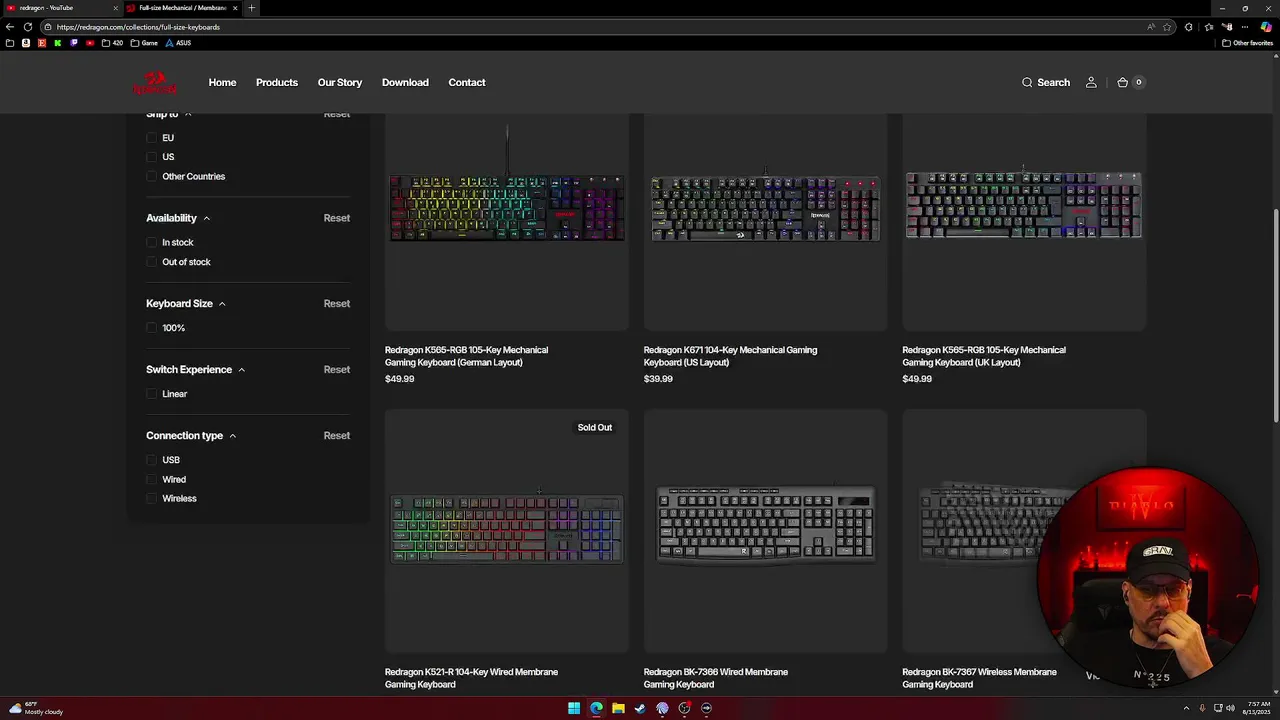This screenshot has width=1280, height=720.
Task: Open K565-RGB German Layout keyboard link
Action: point(466,356)
